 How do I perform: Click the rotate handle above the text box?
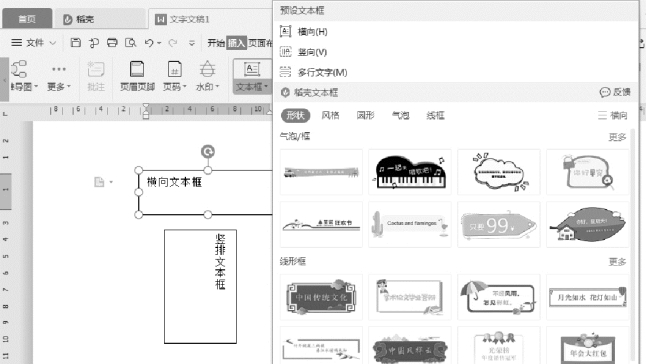tap(208, 152)
